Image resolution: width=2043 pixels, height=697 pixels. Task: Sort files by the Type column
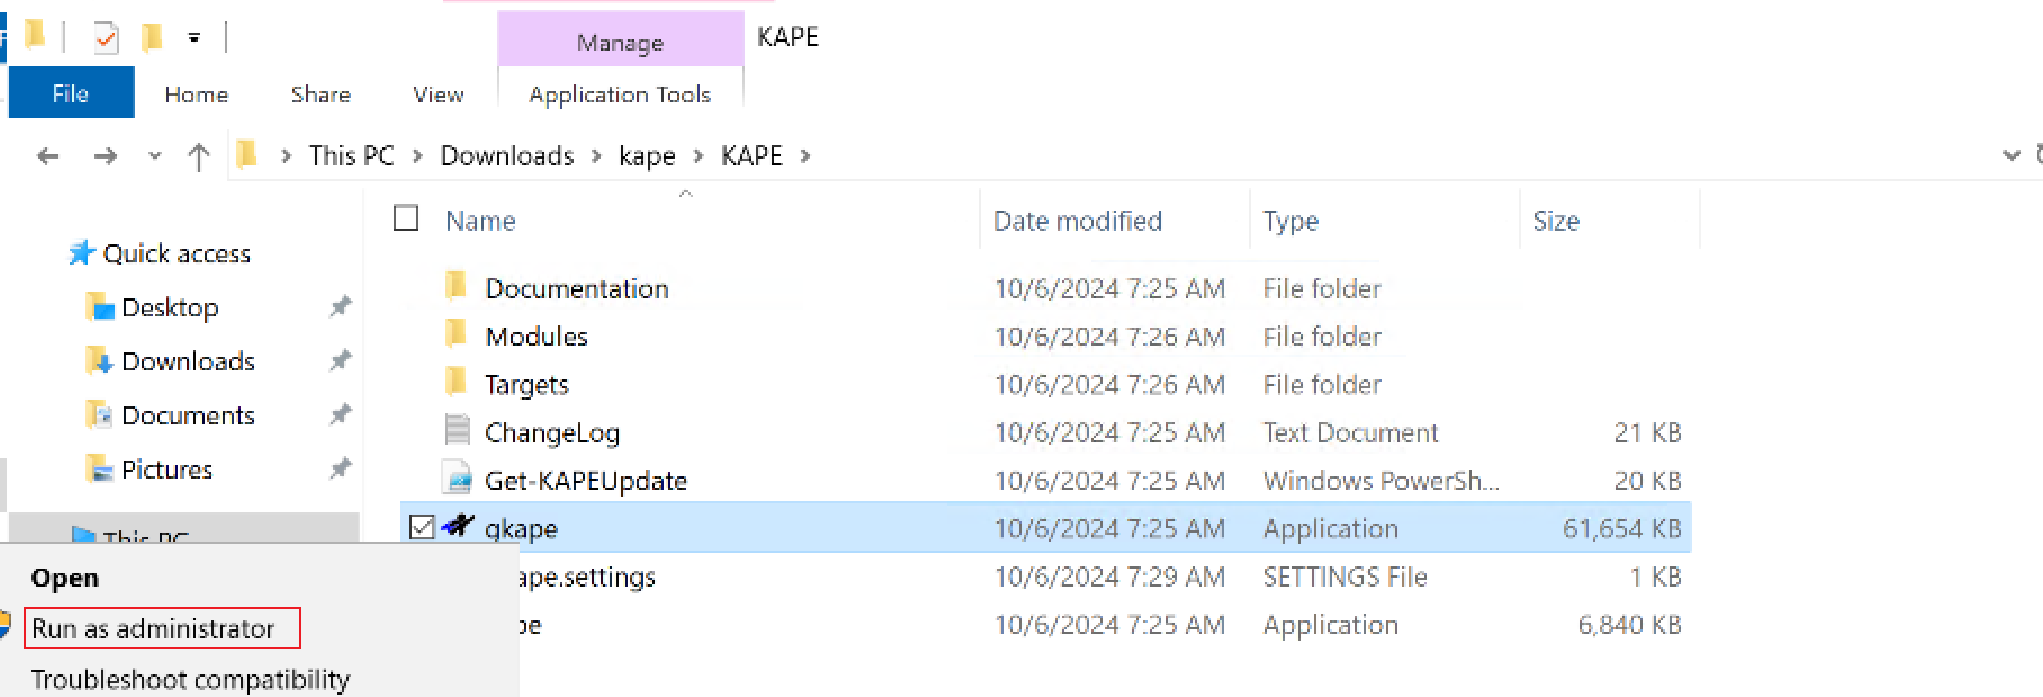click(1290, 221)
